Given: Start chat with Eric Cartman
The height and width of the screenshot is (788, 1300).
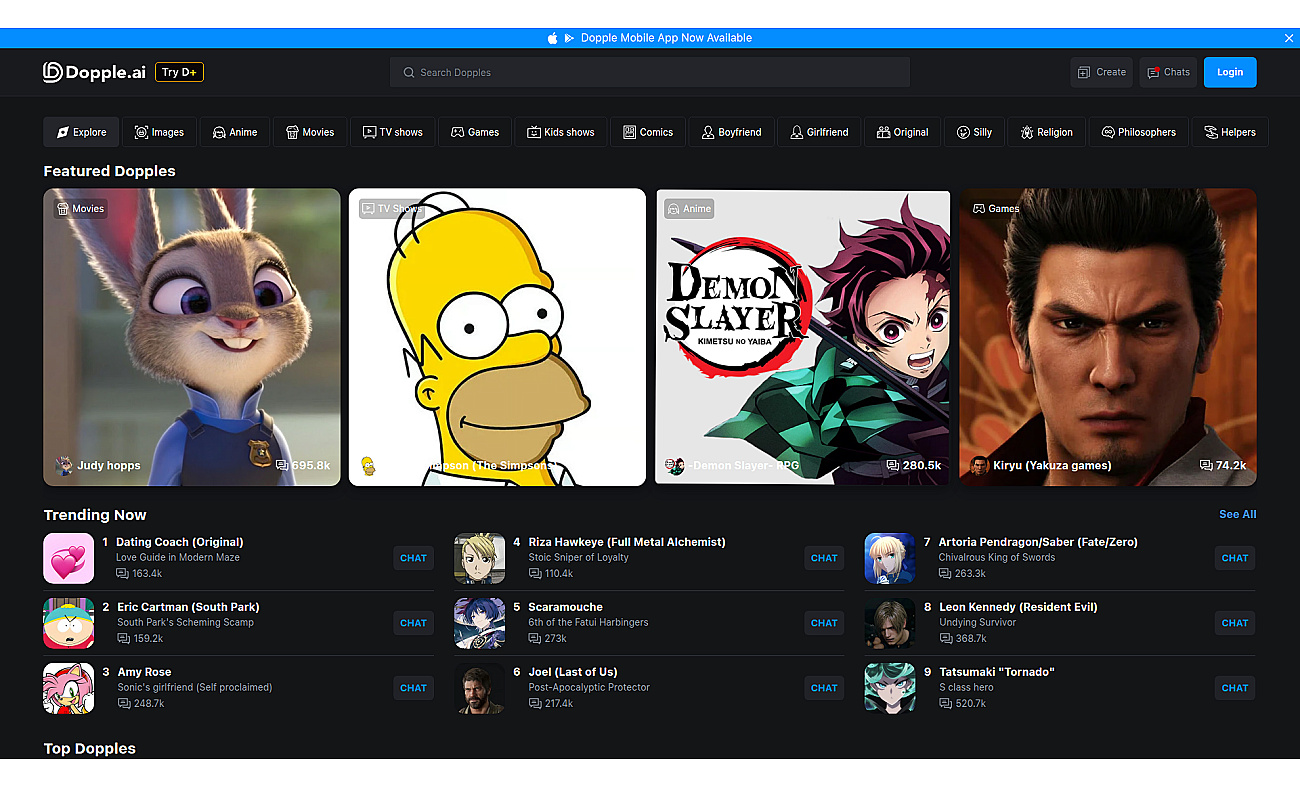Looking at the screenshot, I should pyautogui.click(x=414, y=623).
